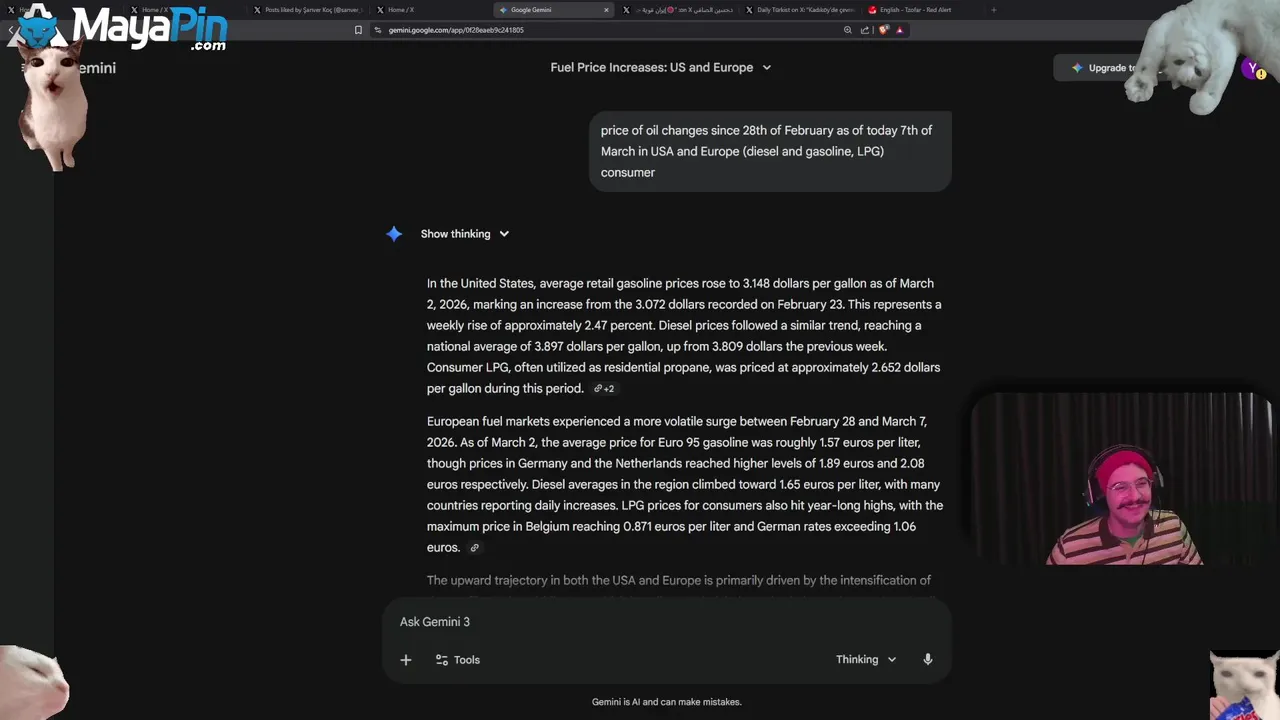Open the conversation title dropdown menu
The width and height of the screenshot is (1280, 720).
point(767,68)
